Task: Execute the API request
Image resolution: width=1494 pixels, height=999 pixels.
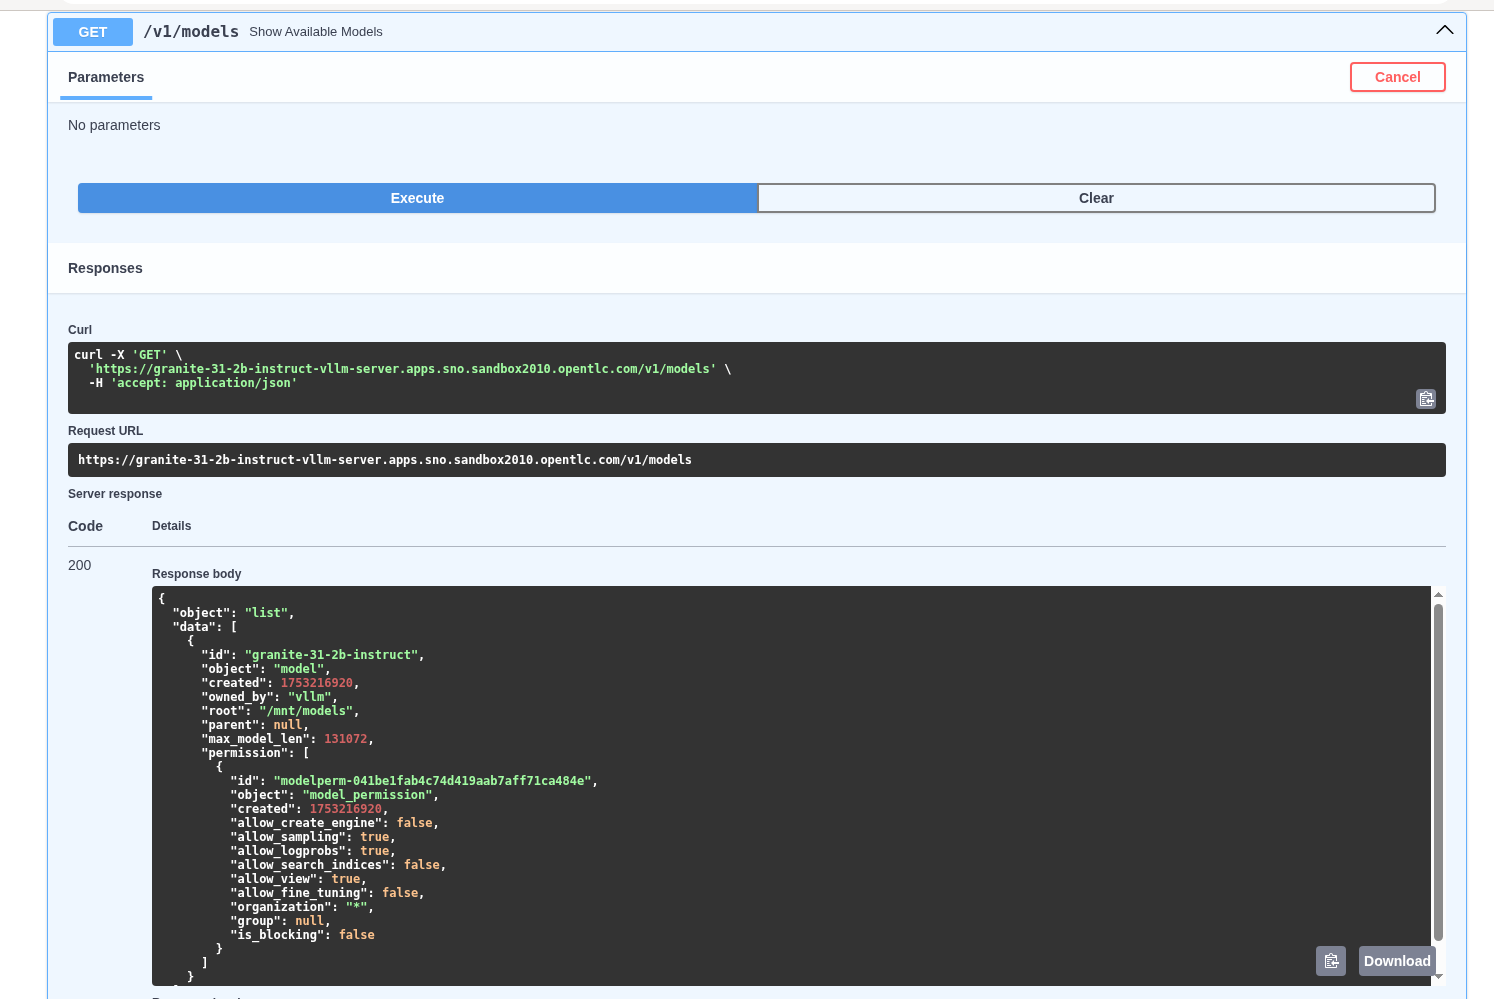Action: (417, 198)
